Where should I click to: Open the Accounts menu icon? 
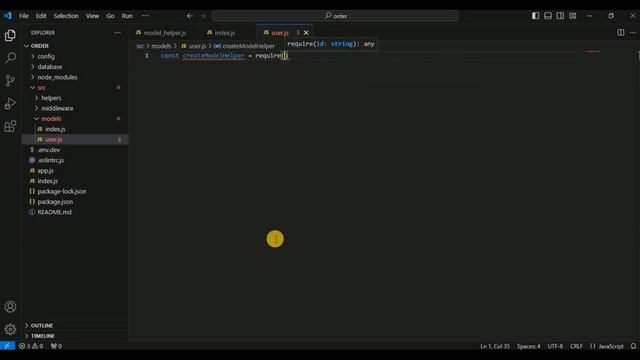pyautogui.click(x=10, y=307)
